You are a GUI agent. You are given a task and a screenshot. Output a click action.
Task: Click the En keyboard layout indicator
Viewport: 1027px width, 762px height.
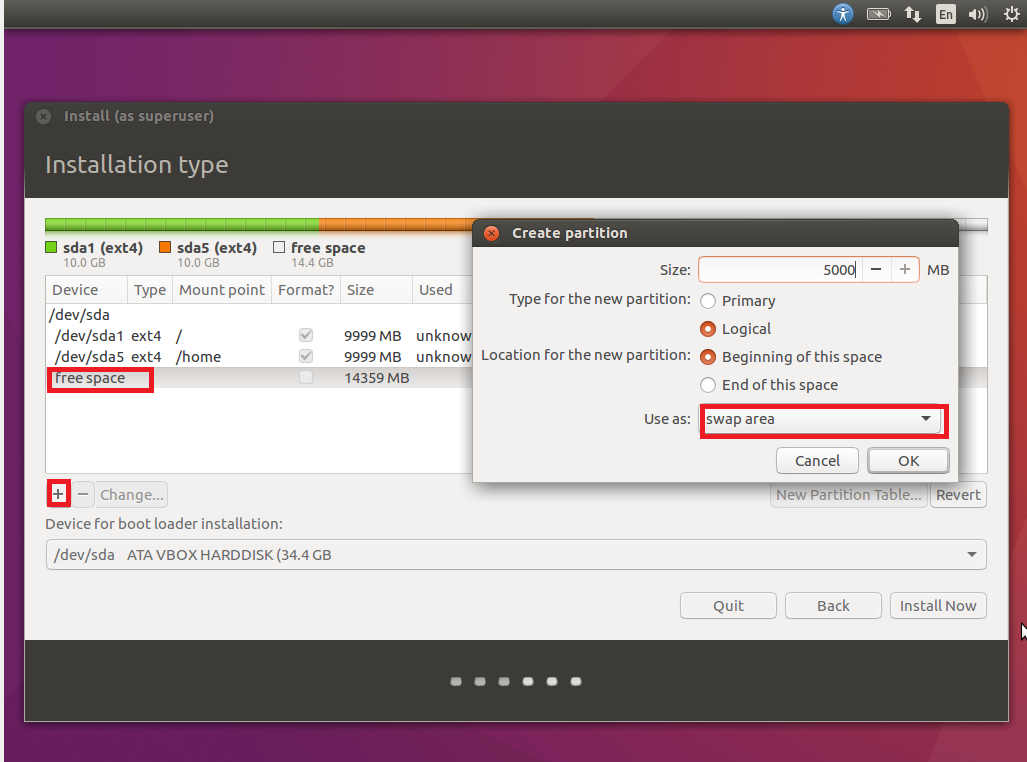(x=945, y=14)
